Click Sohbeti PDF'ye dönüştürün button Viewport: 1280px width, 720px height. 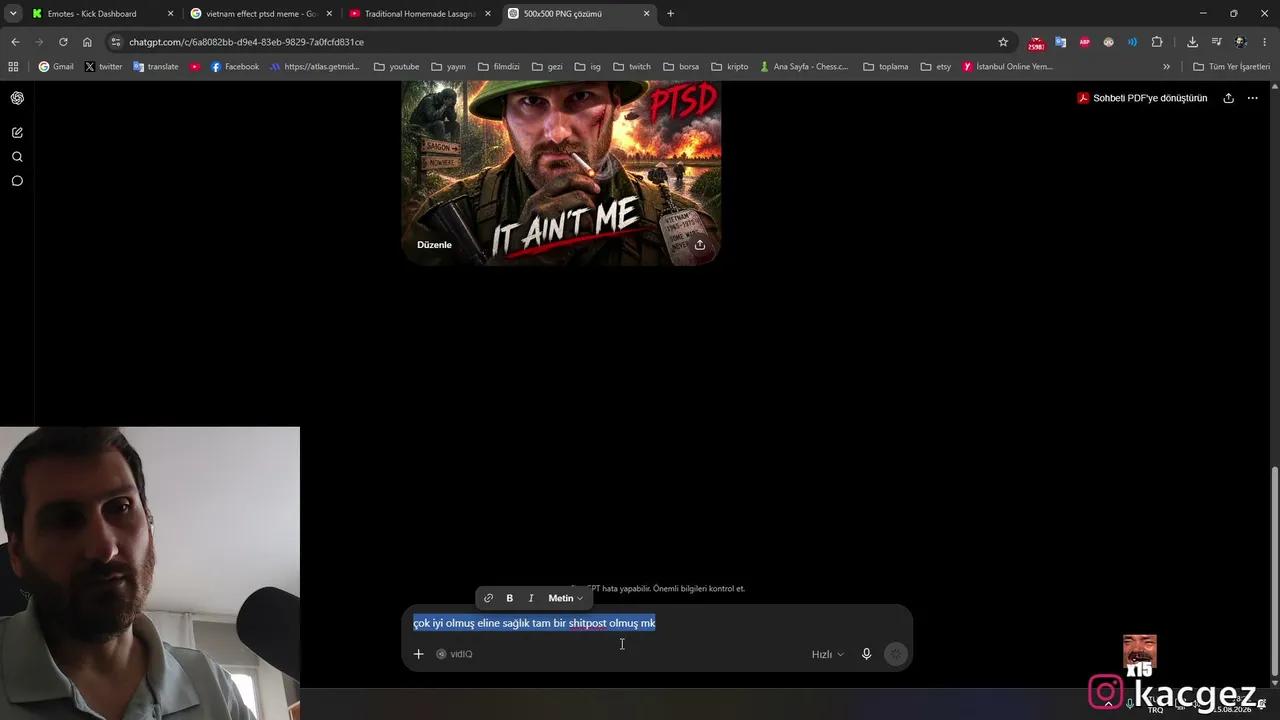[1142, 98]
